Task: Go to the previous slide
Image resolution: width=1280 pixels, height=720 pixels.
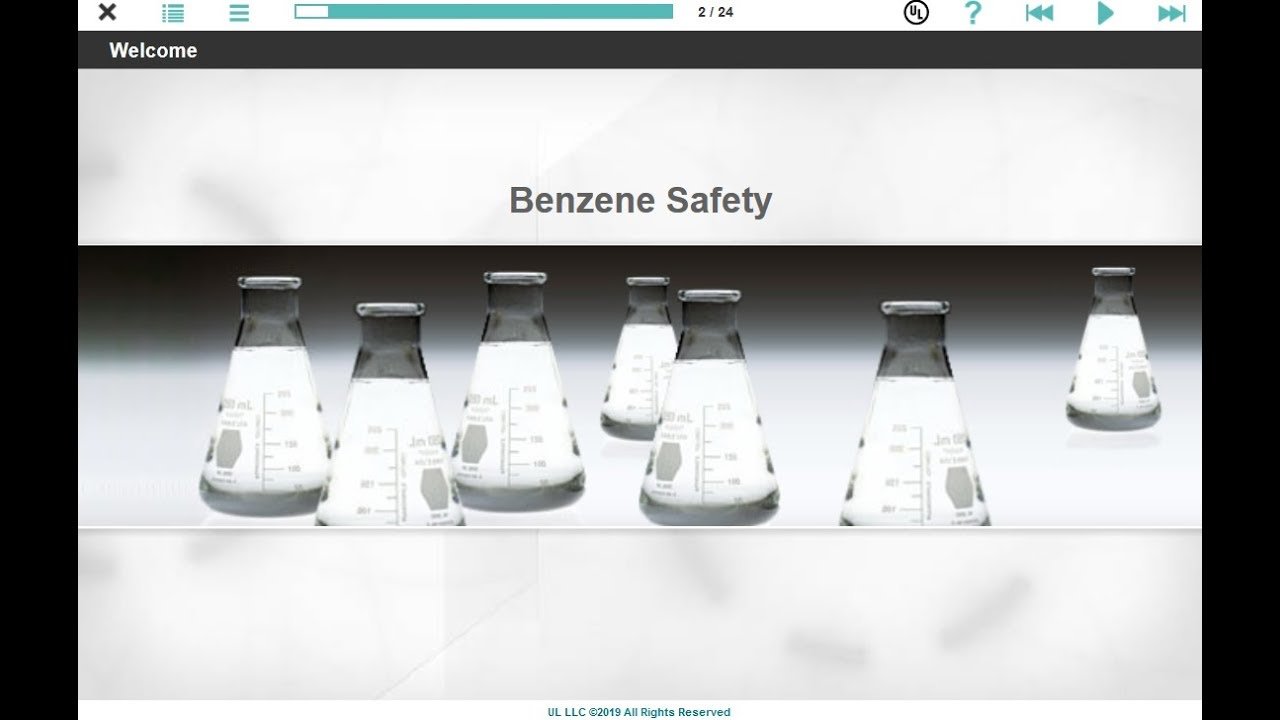Action: [1039, 13]
